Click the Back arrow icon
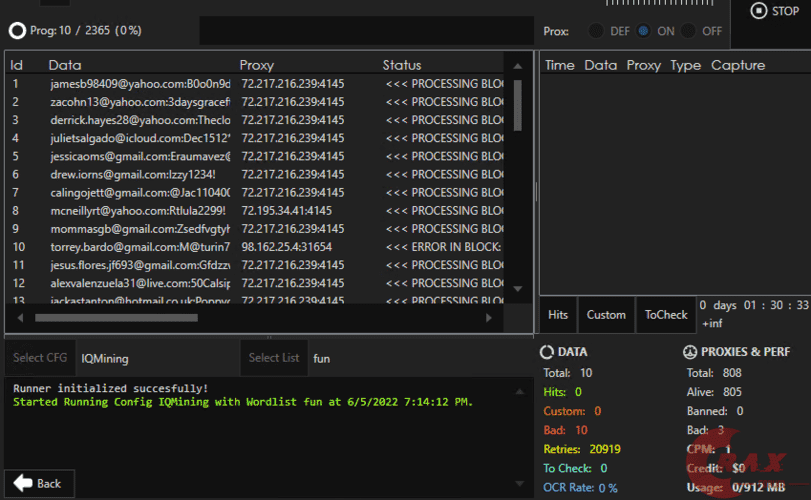 [x=23, y=483]
